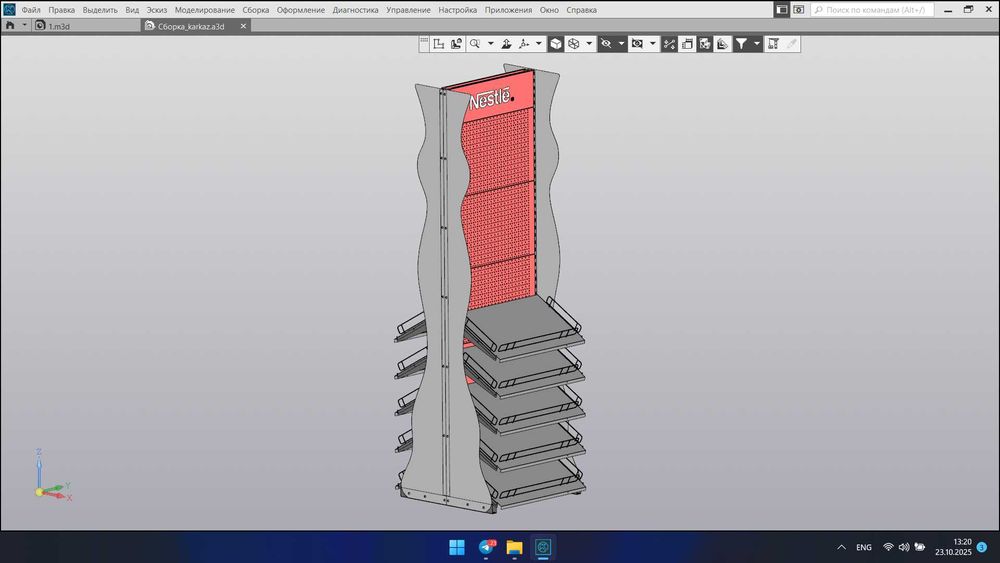Open the Windows Start button
Screen dimensions: 1000x563
(x=457, y=547)
